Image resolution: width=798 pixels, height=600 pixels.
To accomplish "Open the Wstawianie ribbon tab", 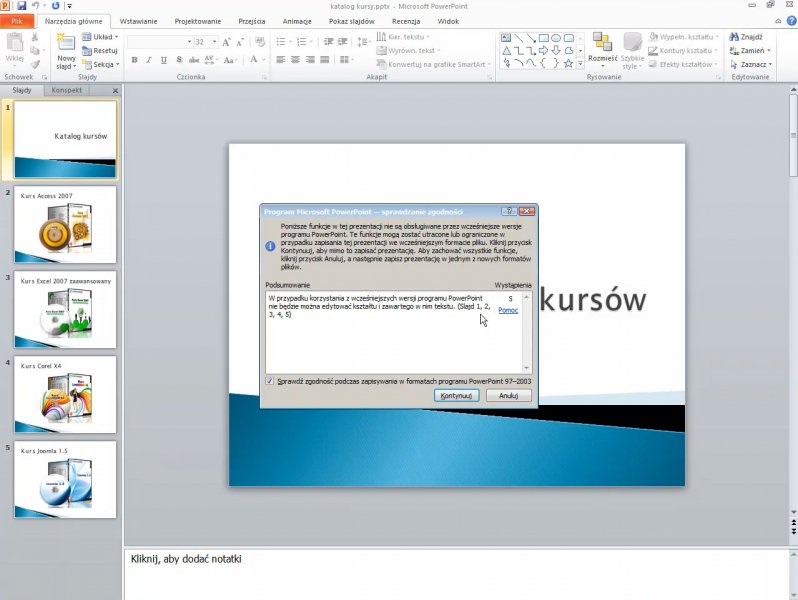I will tap(138, 20).
